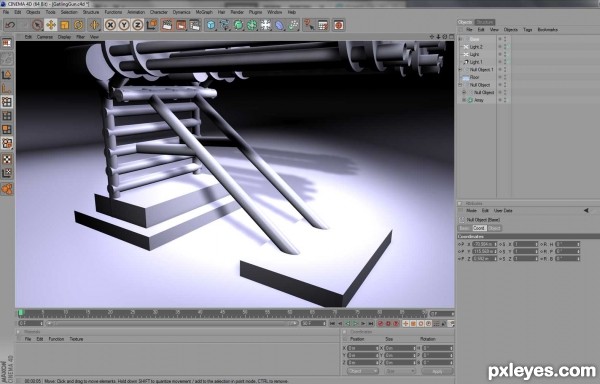Open the MoGraph menu
The width and height of the screenshot is (600, 384).
[x=204, y=12]
